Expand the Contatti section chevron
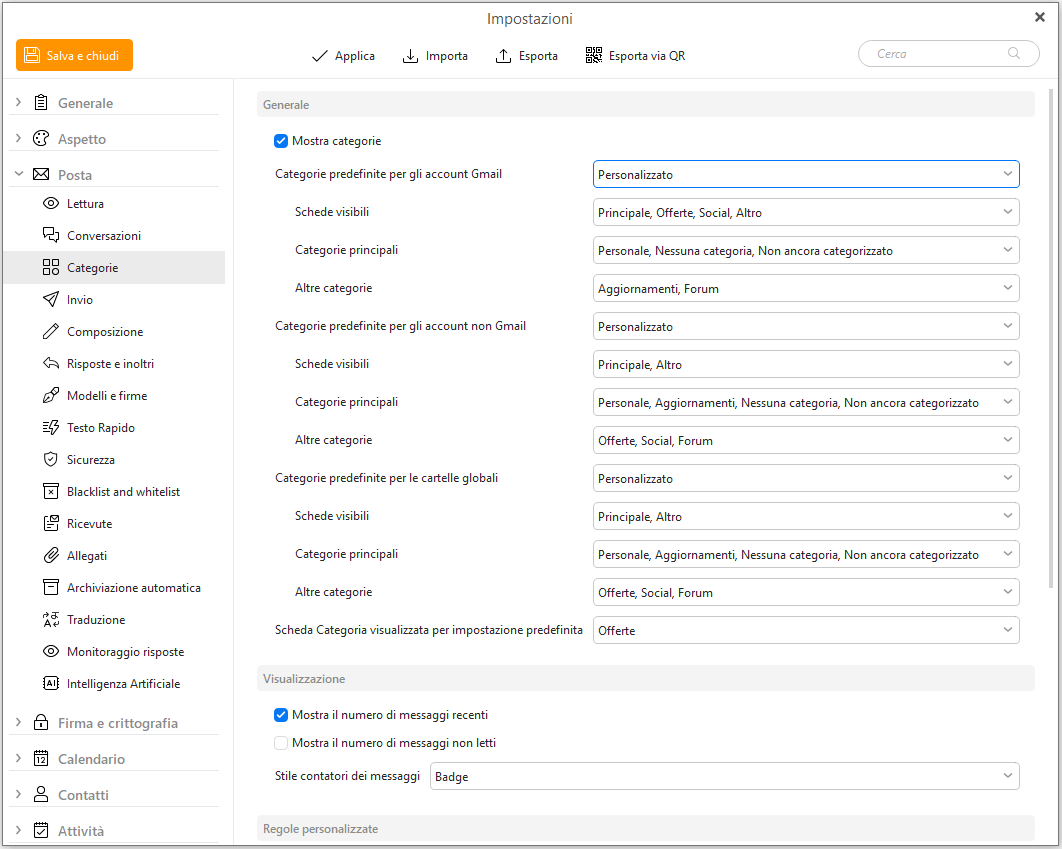 (x=19, y=794)
